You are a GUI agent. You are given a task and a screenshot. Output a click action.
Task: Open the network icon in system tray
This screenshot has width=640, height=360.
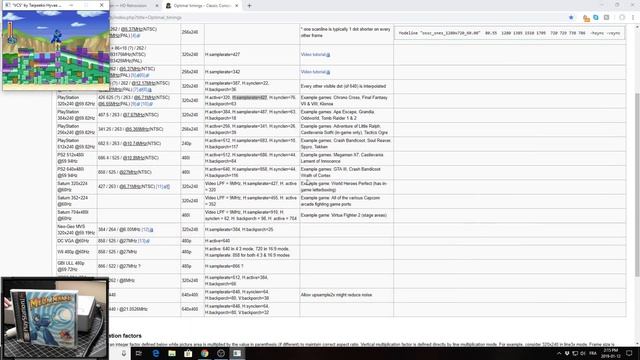tap(575, 353)
